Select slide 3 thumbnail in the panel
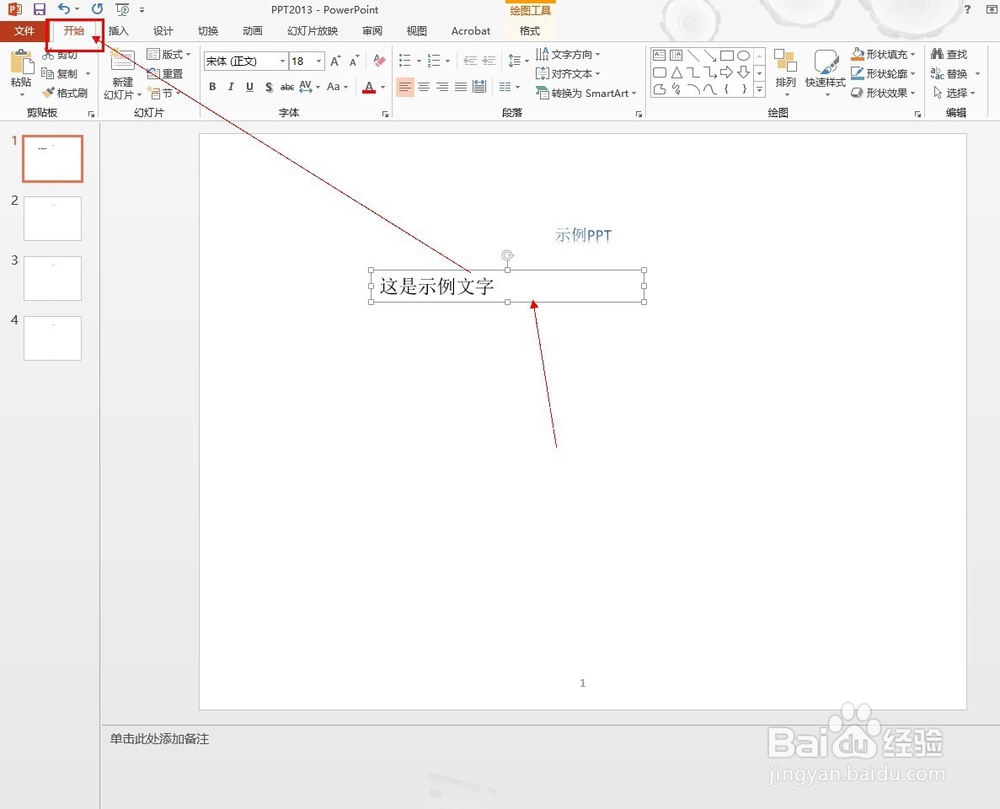 click(x=52, y=278)
